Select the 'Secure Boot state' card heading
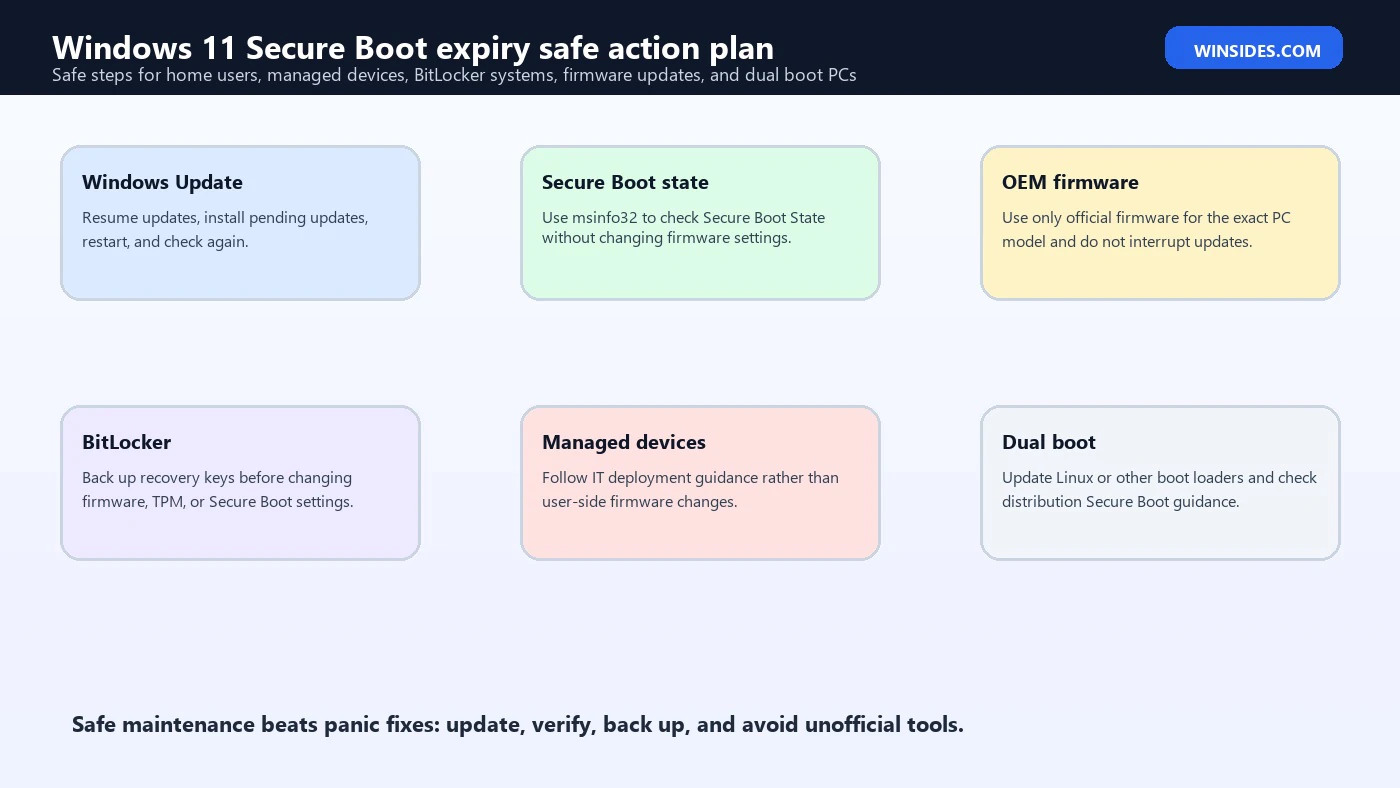This screenshot has width=1400, height=788. pyautogui.click(x=625, y=182)
